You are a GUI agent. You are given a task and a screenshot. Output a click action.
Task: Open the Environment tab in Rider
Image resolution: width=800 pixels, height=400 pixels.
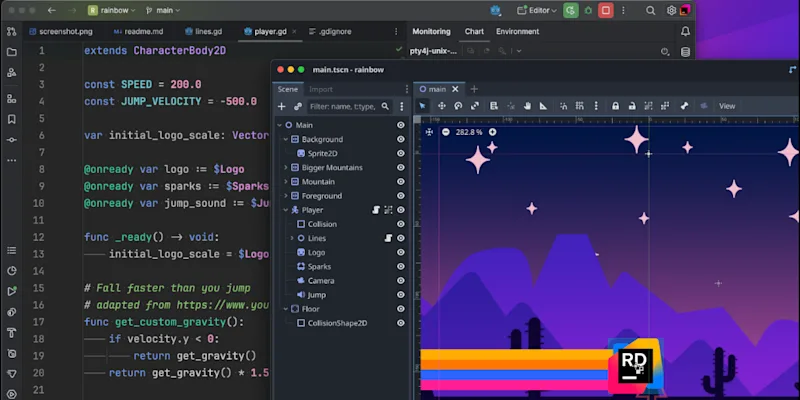coord(517,32)
